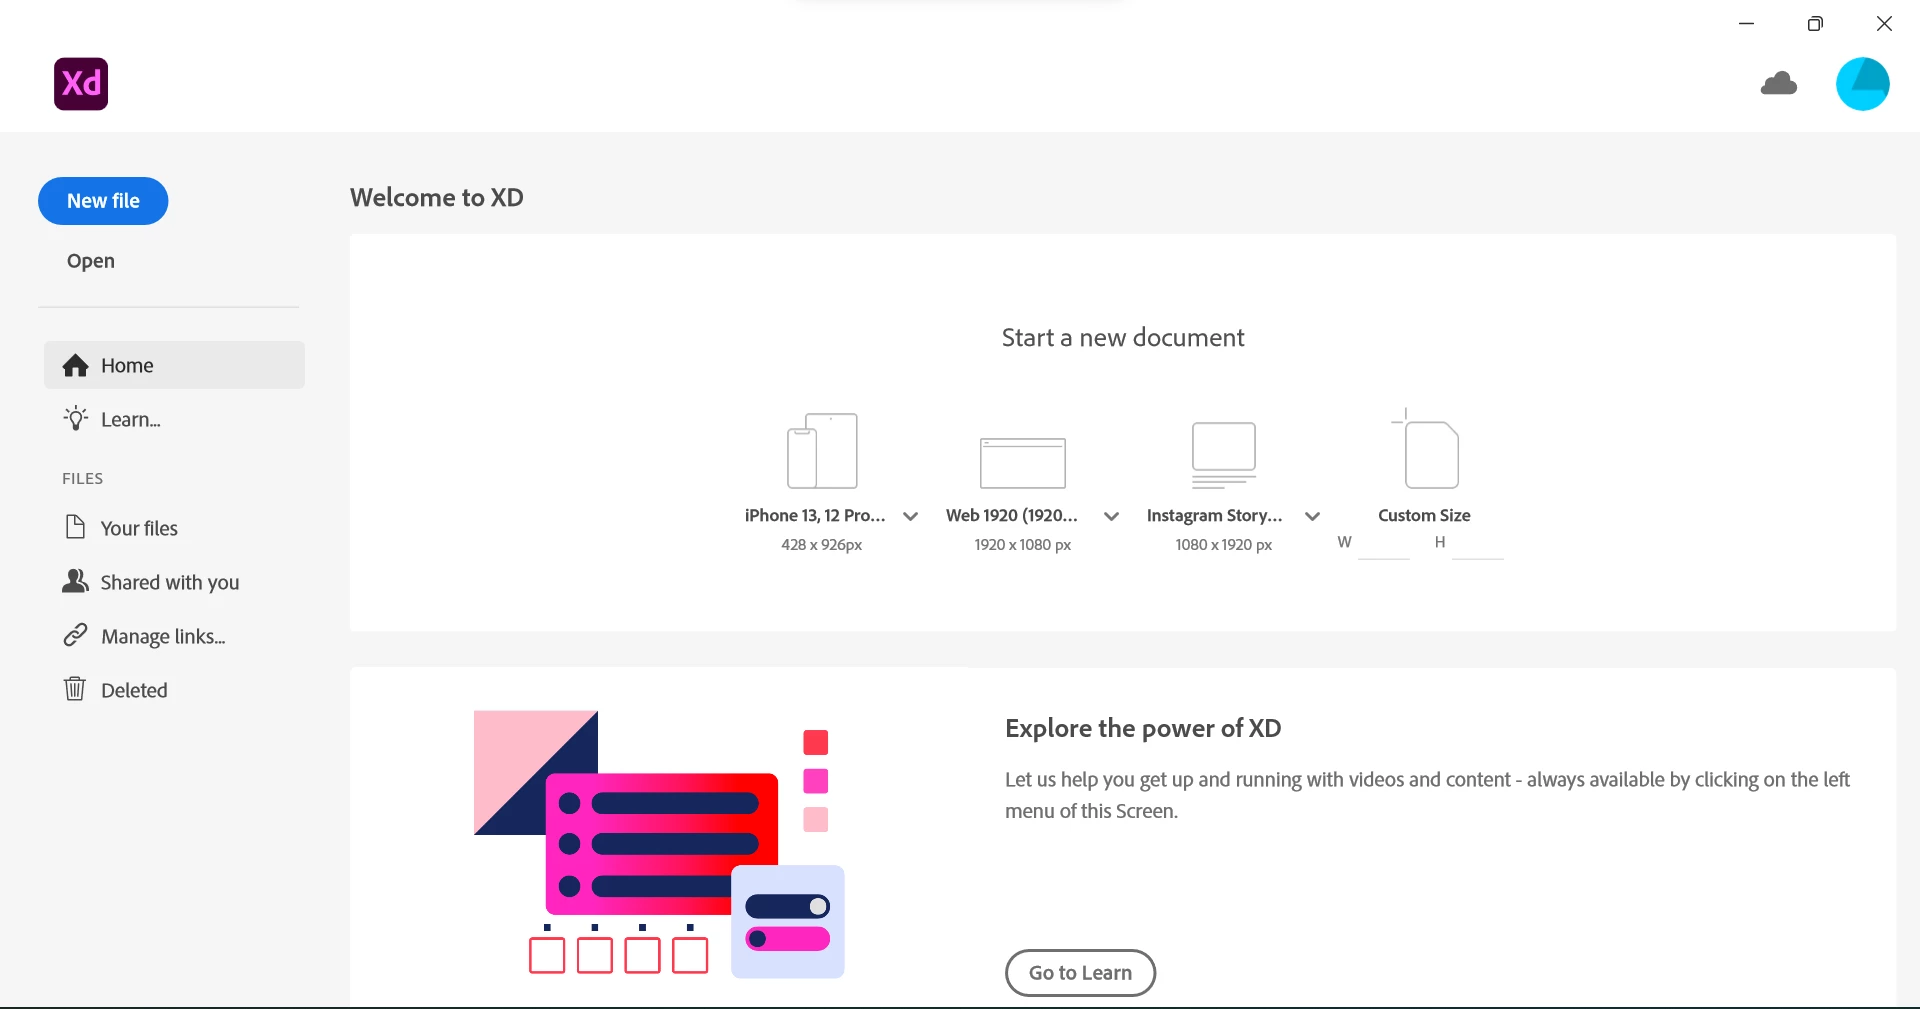This screenshot has height=1009, width=1920.
Task: Expand Instagram Story size options dropdown
Action: [1313, 517]
